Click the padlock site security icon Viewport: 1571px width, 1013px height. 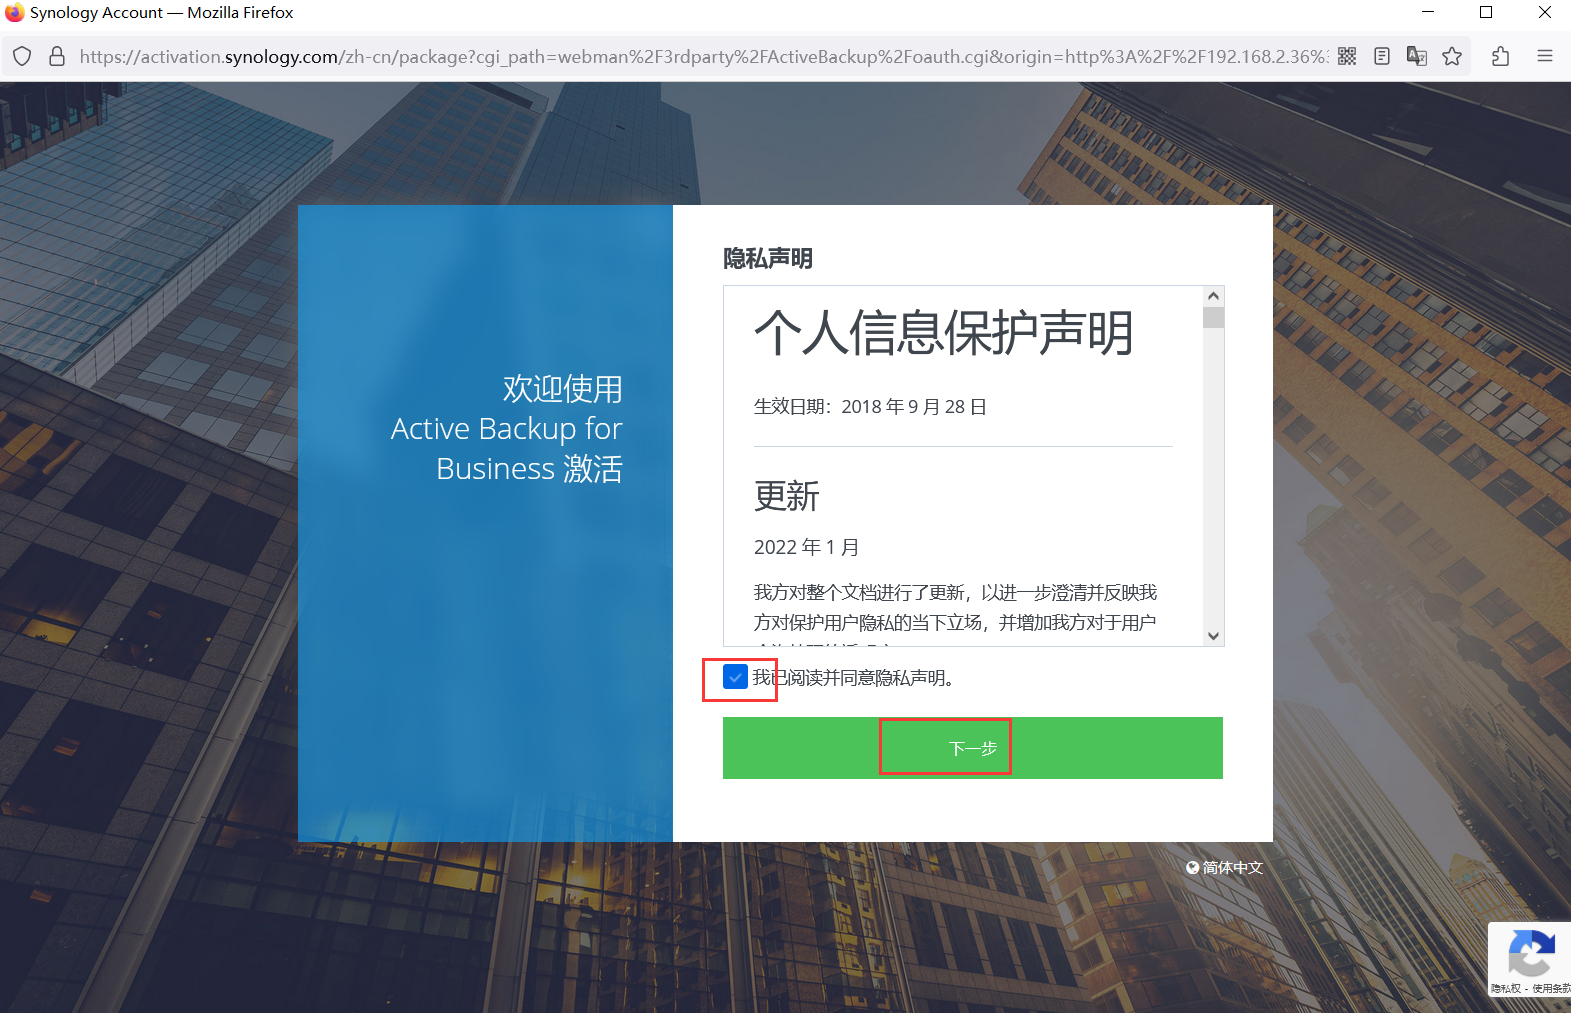click(57, 56)
